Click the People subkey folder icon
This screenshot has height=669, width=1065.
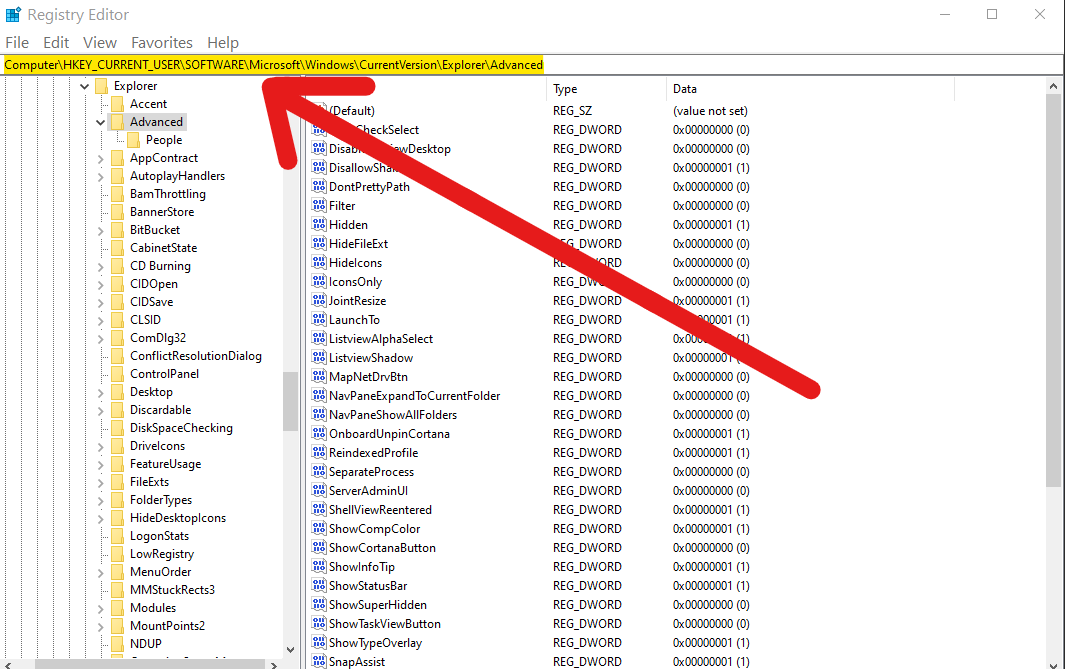pyautogui.click(x=134, y=140)
